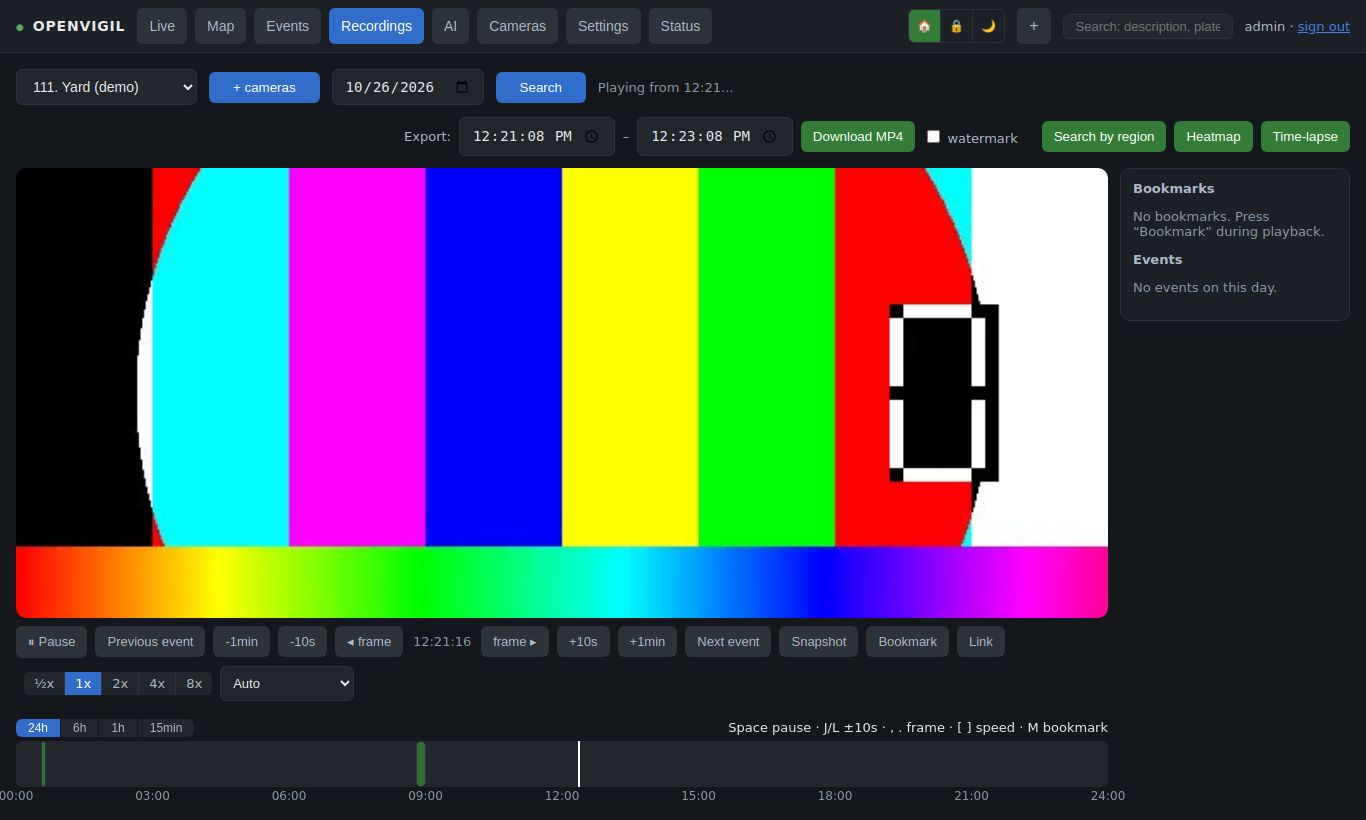This screenshot has height=820, width=1366.
Task: Open clock picker for export end time
Action: [x=769, y=136]
